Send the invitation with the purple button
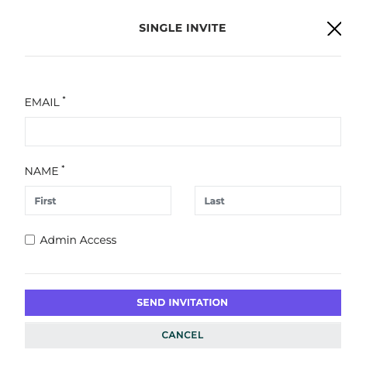This screenshot has width=366, height=367. (183, 303)
